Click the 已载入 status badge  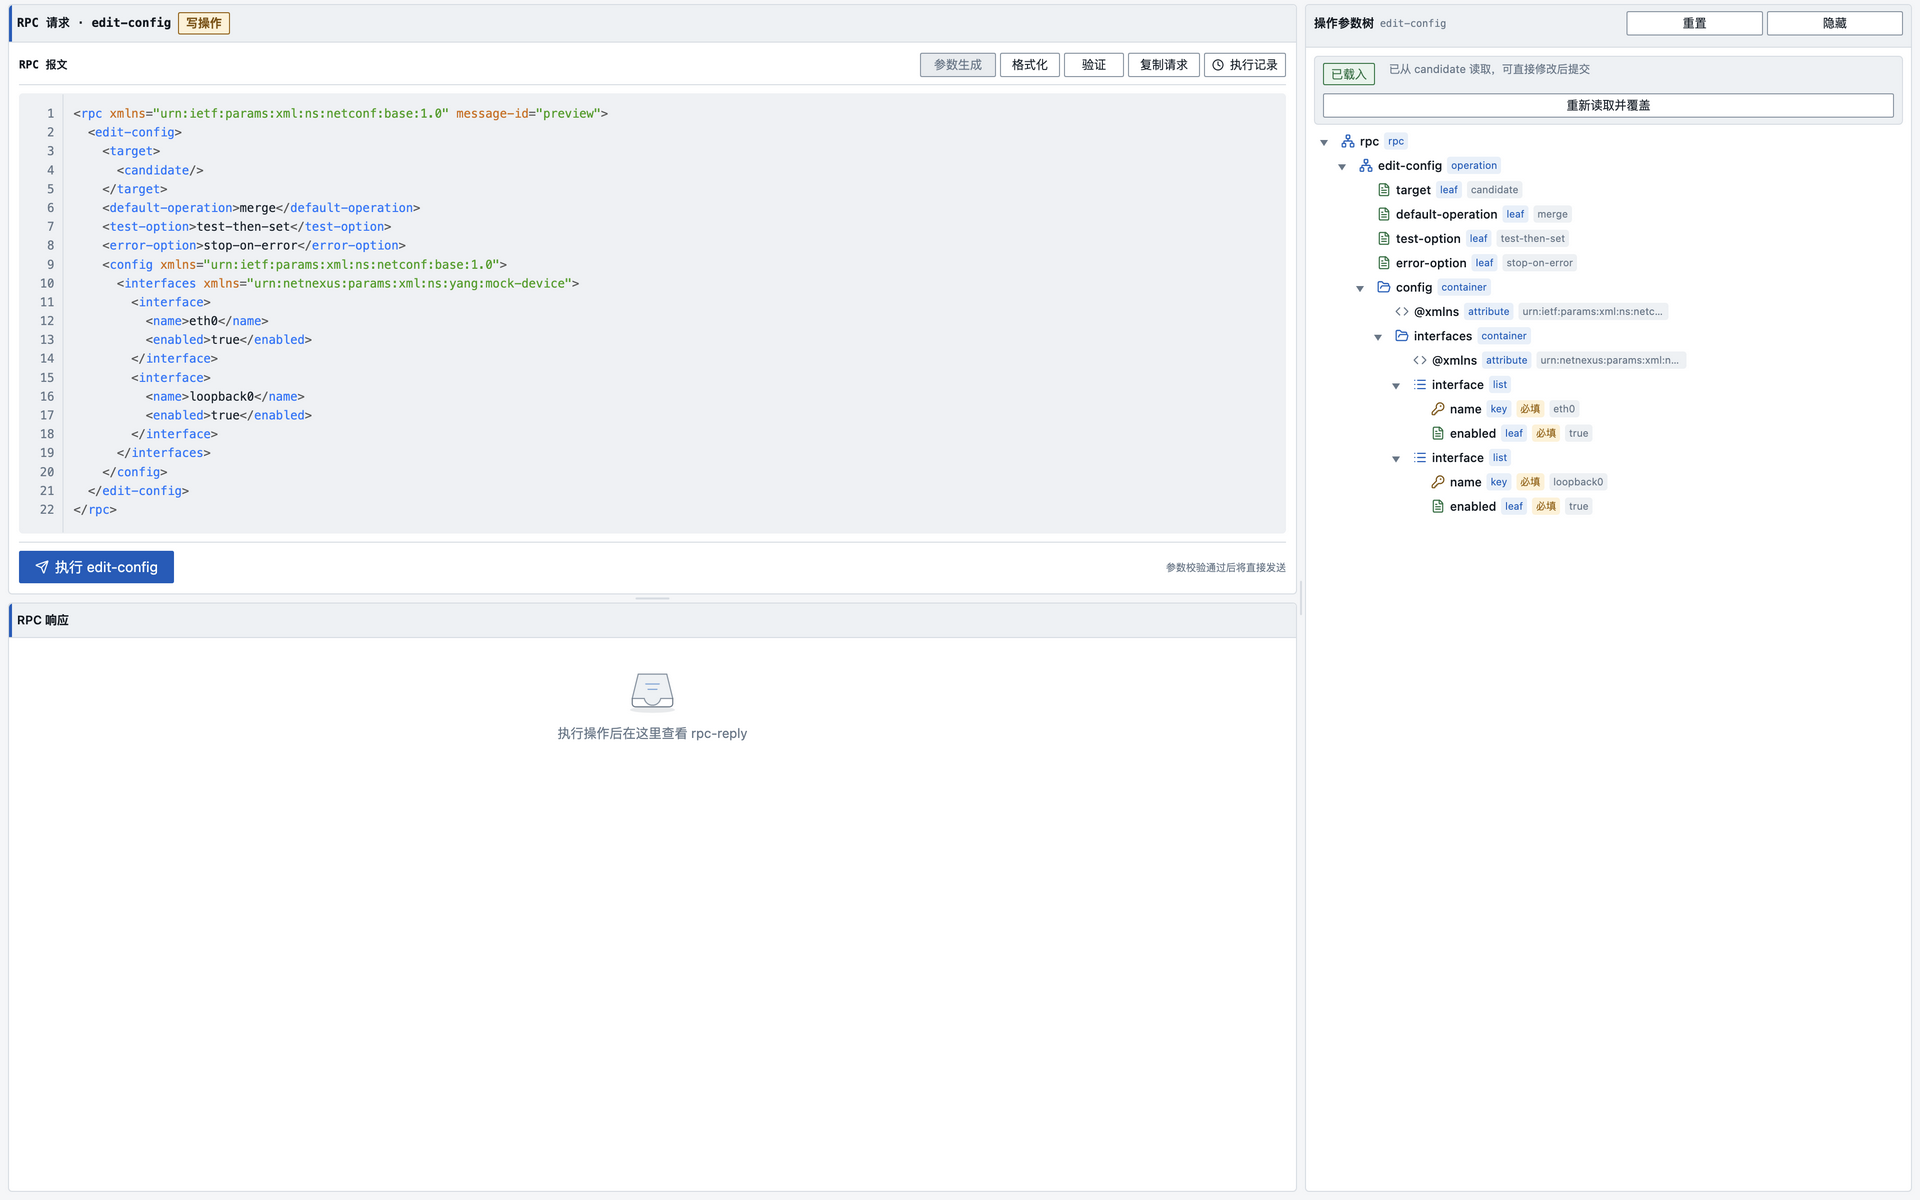pos(1348,74)
